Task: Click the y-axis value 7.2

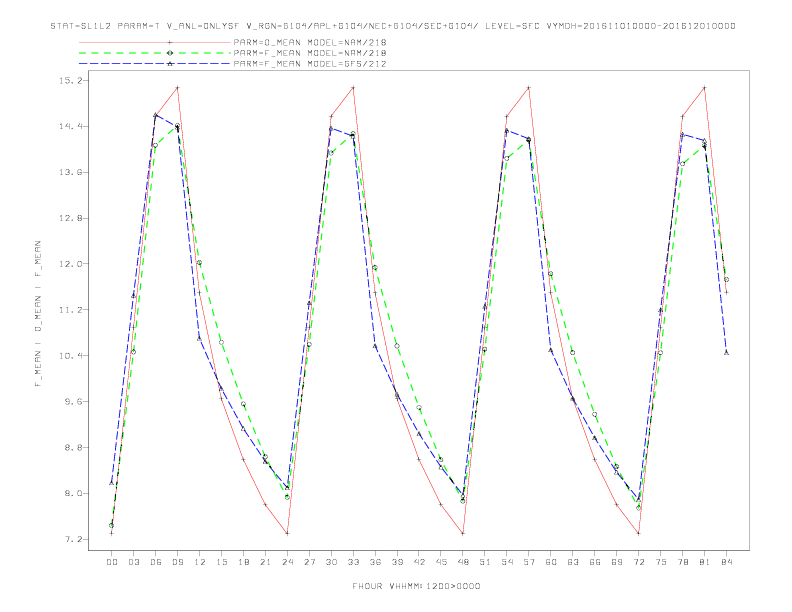Action: tap(73, 539)
